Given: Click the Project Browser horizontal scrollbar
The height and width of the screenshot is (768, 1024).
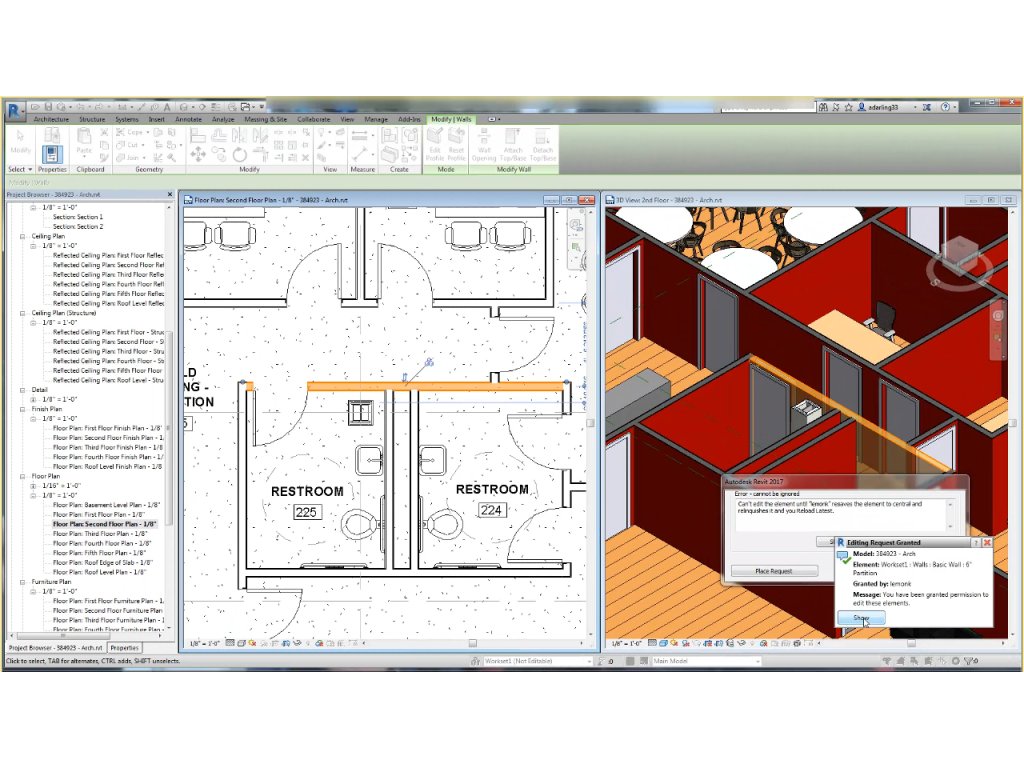Looking at the screenshot, I should (62, 635).
